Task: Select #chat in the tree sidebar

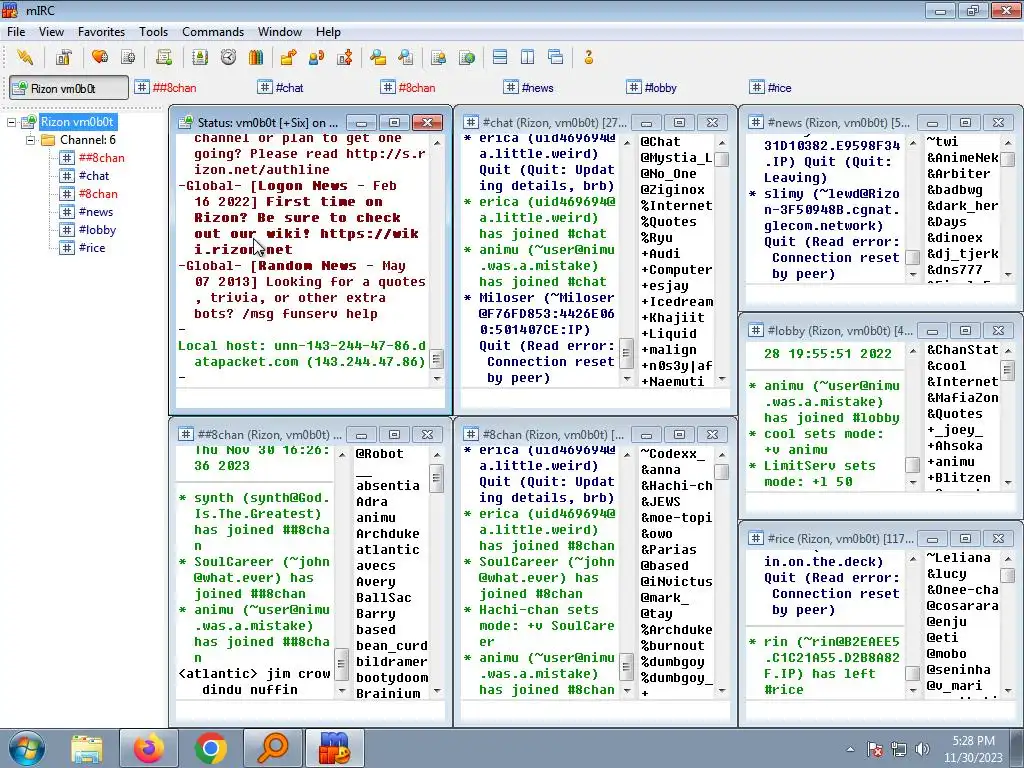Action: coord(94,176)
